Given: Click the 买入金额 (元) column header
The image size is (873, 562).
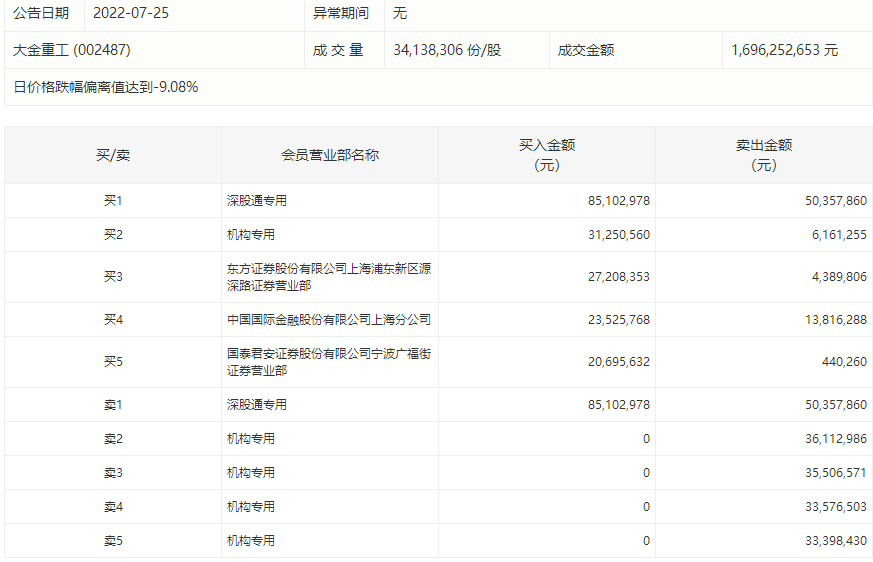Looking at the screenshot, I should coord(546,155).
